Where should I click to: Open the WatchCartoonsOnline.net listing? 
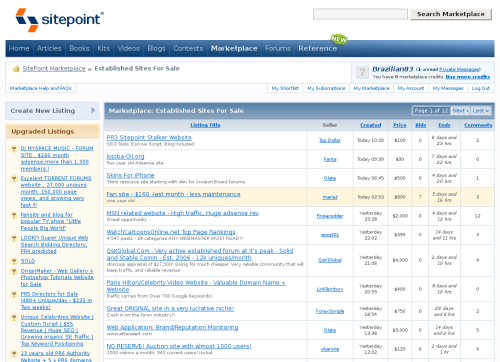[171, 232]
